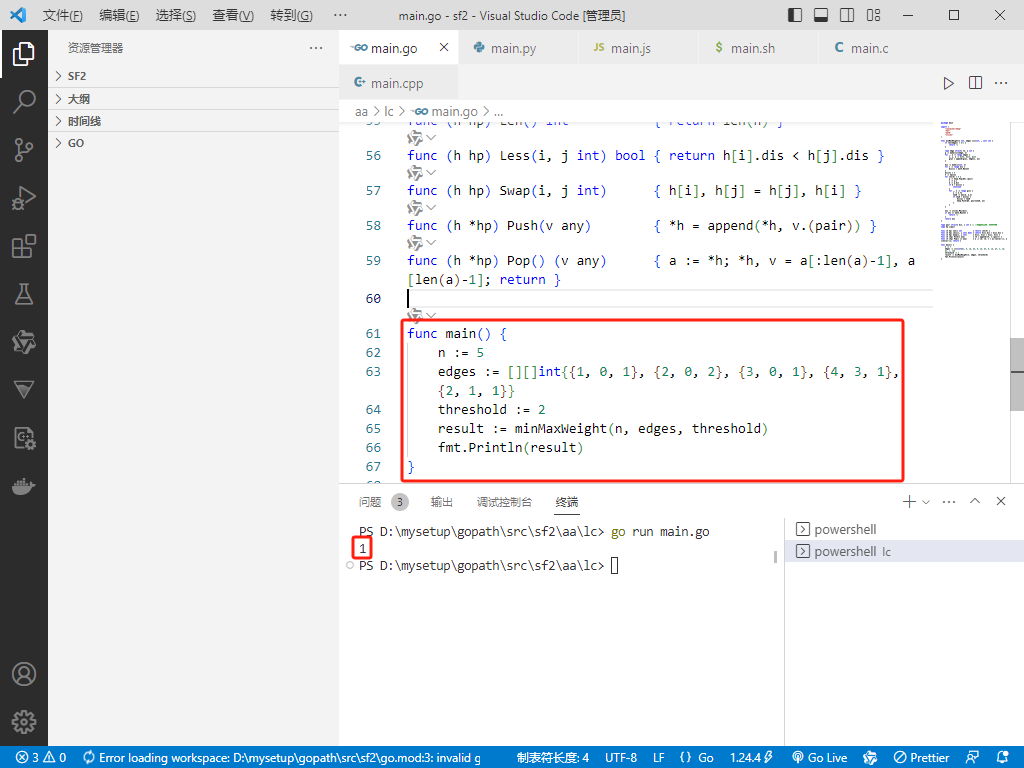
Task: Switch to the 调试控制台 debug console tab
Action: (x=504, y=502)
